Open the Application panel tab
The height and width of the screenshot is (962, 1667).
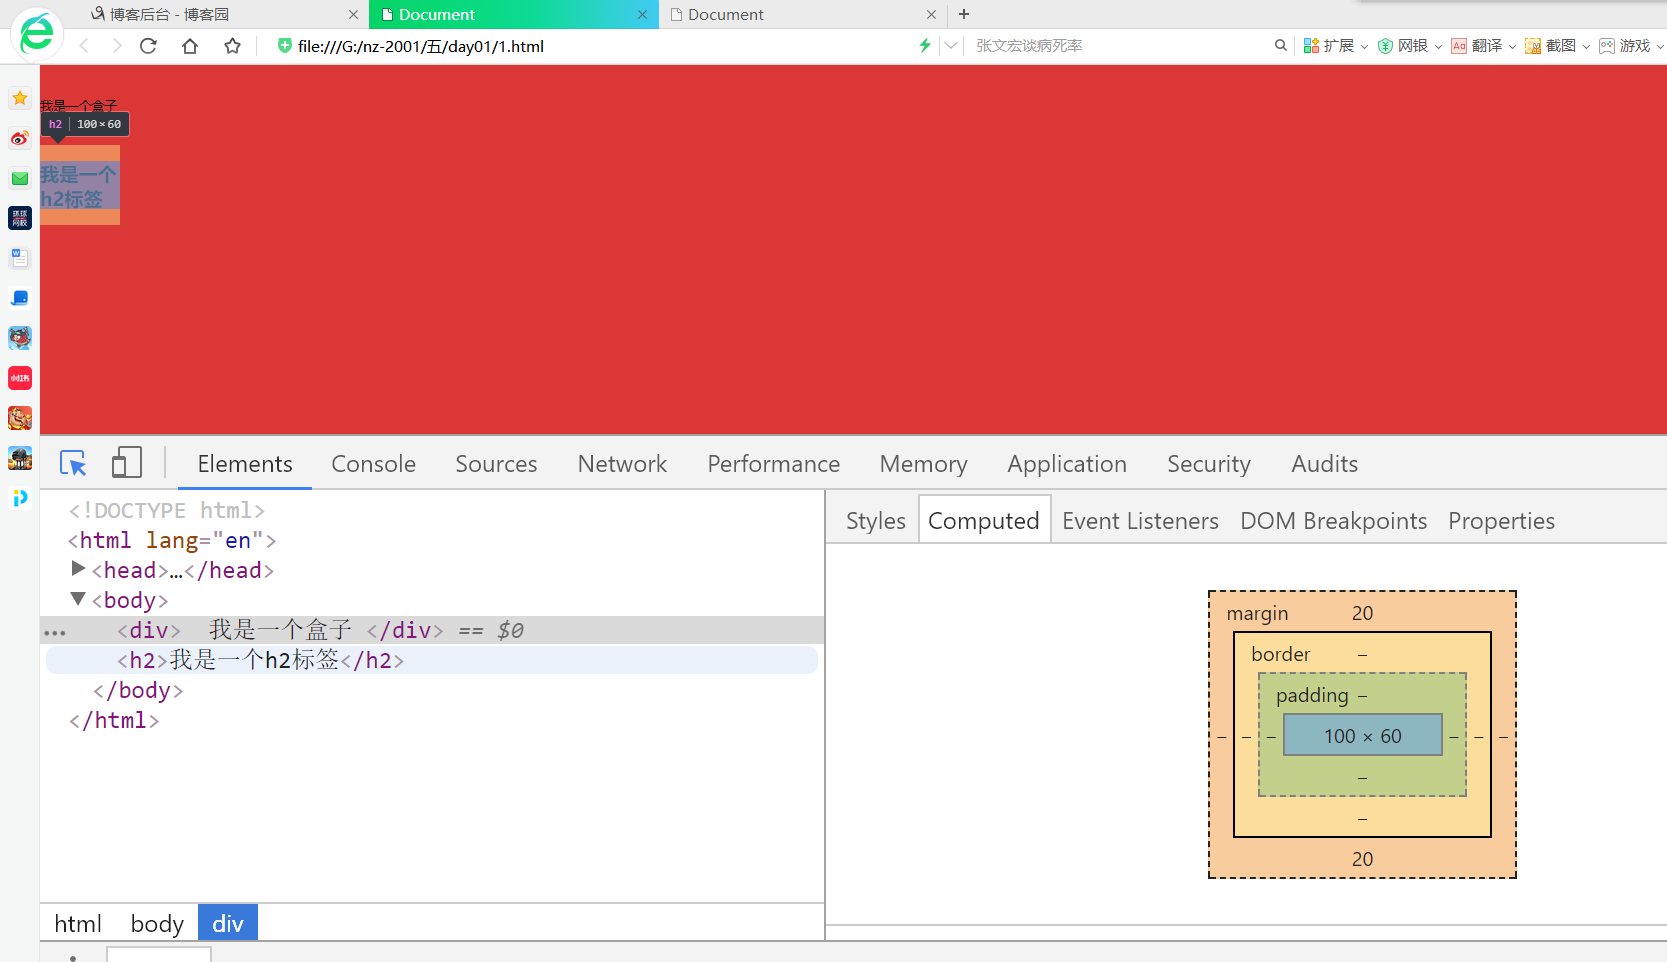pyautogui.click(x=1067, y=464)
